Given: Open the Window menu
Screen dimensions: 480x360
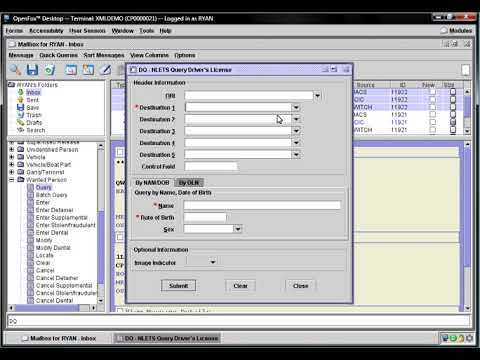Looking at the screenshot, I should [x=122, y=31].
